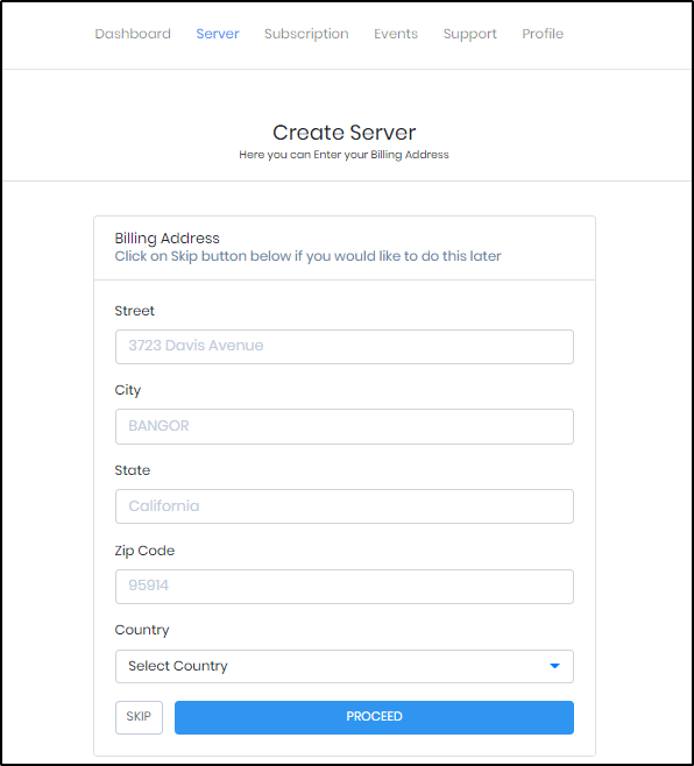Click the Zip Code label
Viewport: 694px width, 766px height.
click(145, 551)
